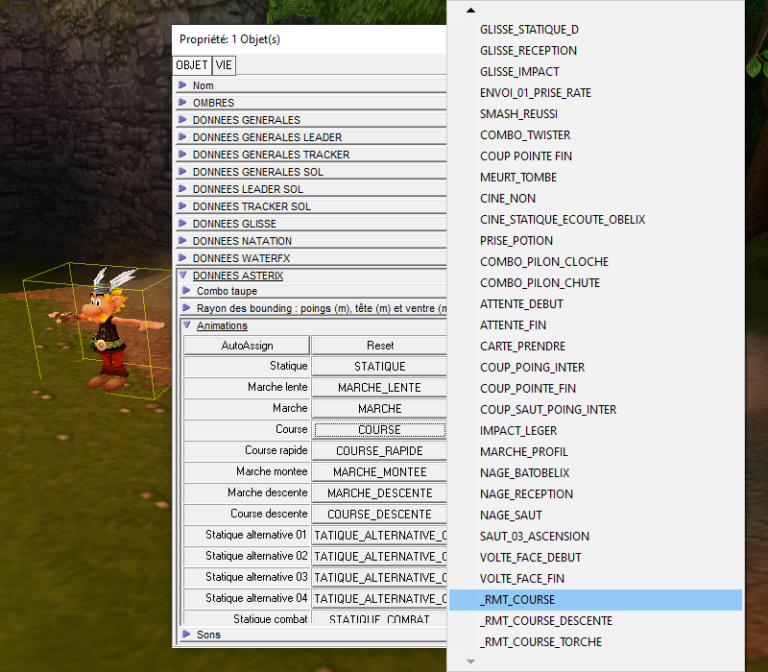Screen dimensions: 768x672
Task: Open the COURSE_DESCENTE animation selector
Action: pyautogui.click(x=379, y=514)
